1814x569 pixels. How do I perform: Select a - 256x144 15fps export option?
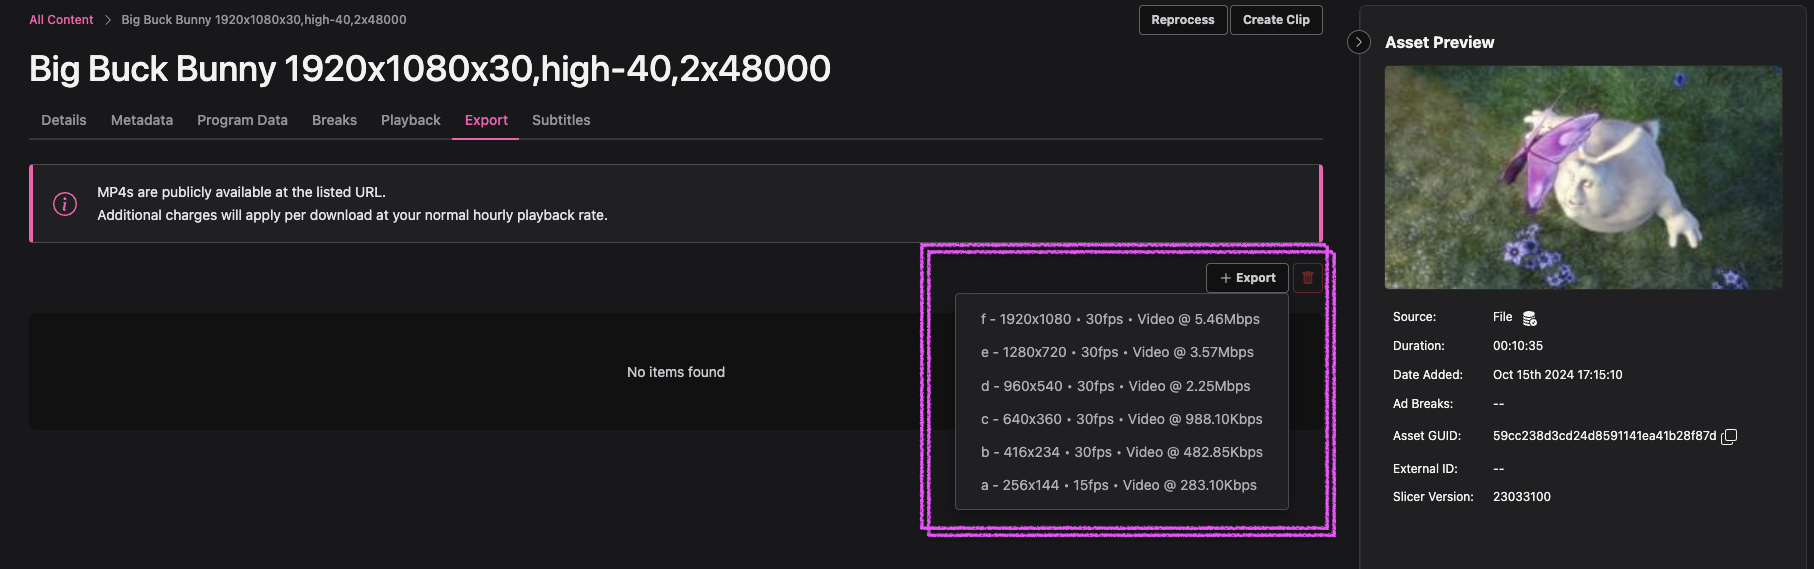pos(1121,485)
